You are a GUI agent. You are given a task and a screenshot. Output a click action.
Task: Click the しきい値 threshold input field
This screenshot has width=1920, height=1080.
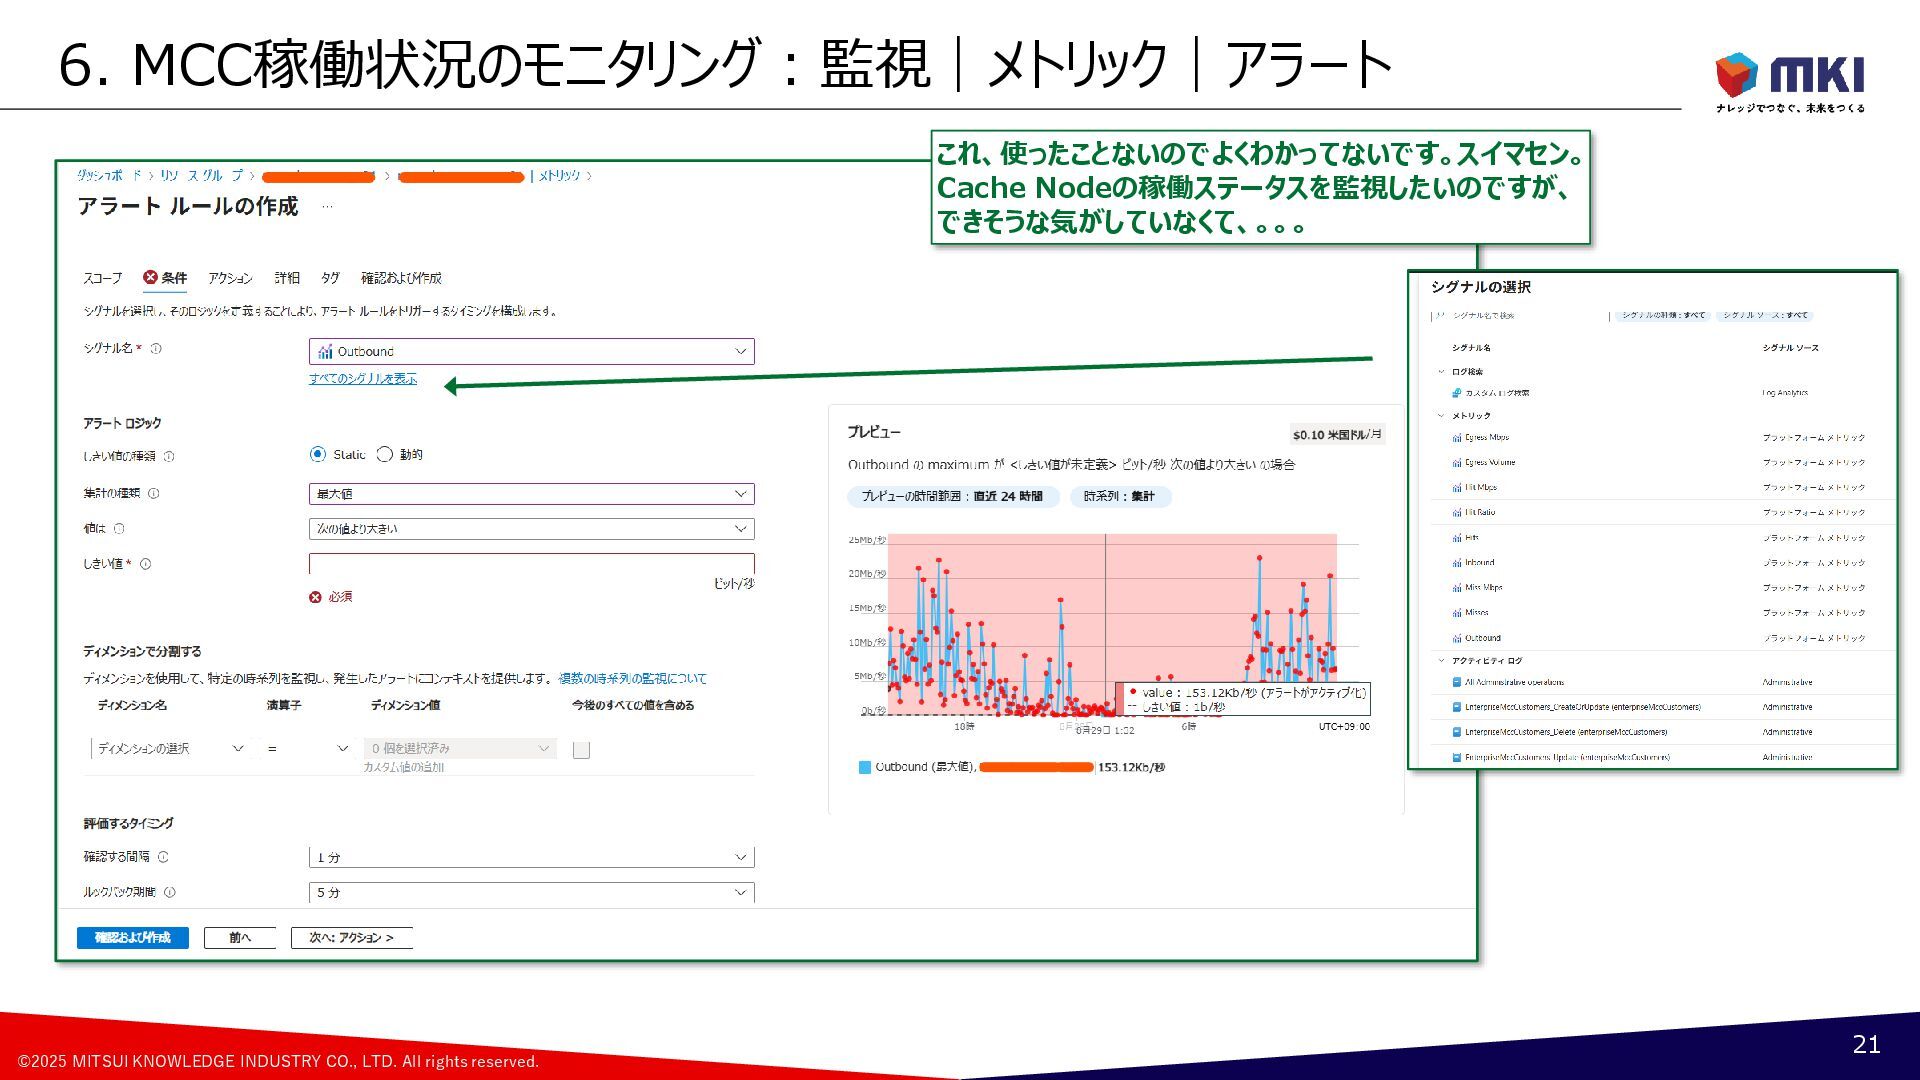(531, 564)
